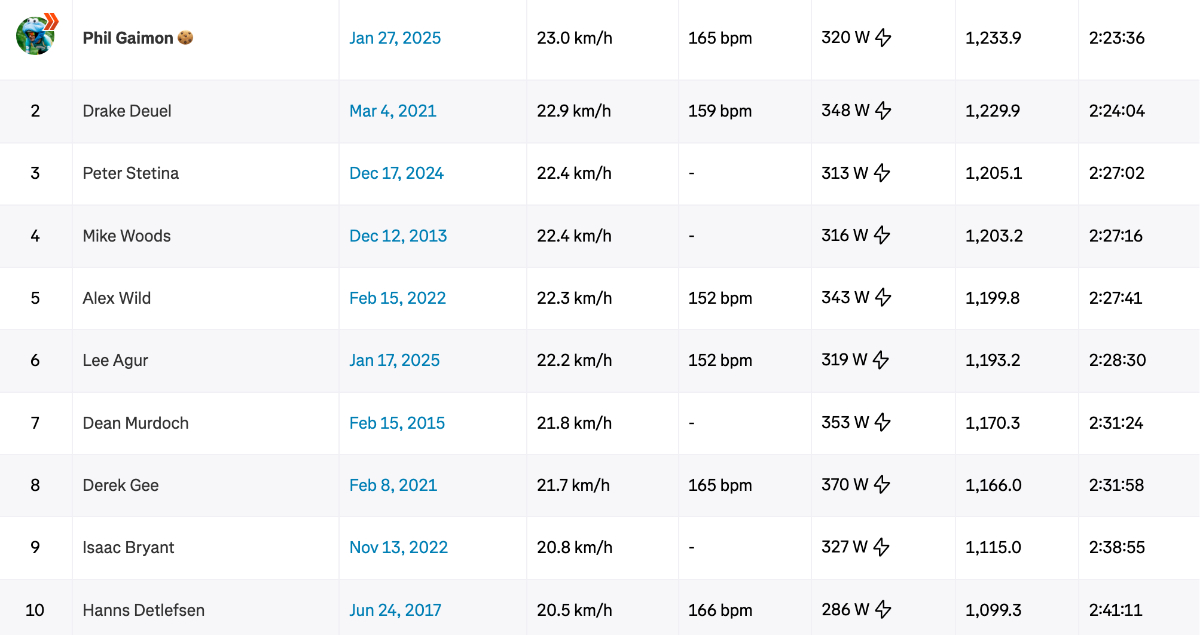Click the cookie emoji beside Phil Gaimon

pos(185,38)
